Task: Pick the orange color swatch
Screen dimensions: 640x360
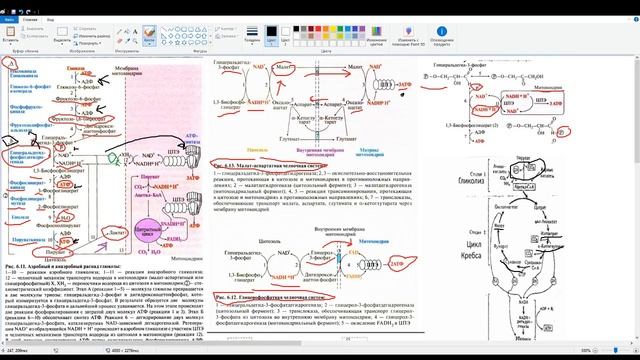Action: pyautogui.click(x=326, y=29)
